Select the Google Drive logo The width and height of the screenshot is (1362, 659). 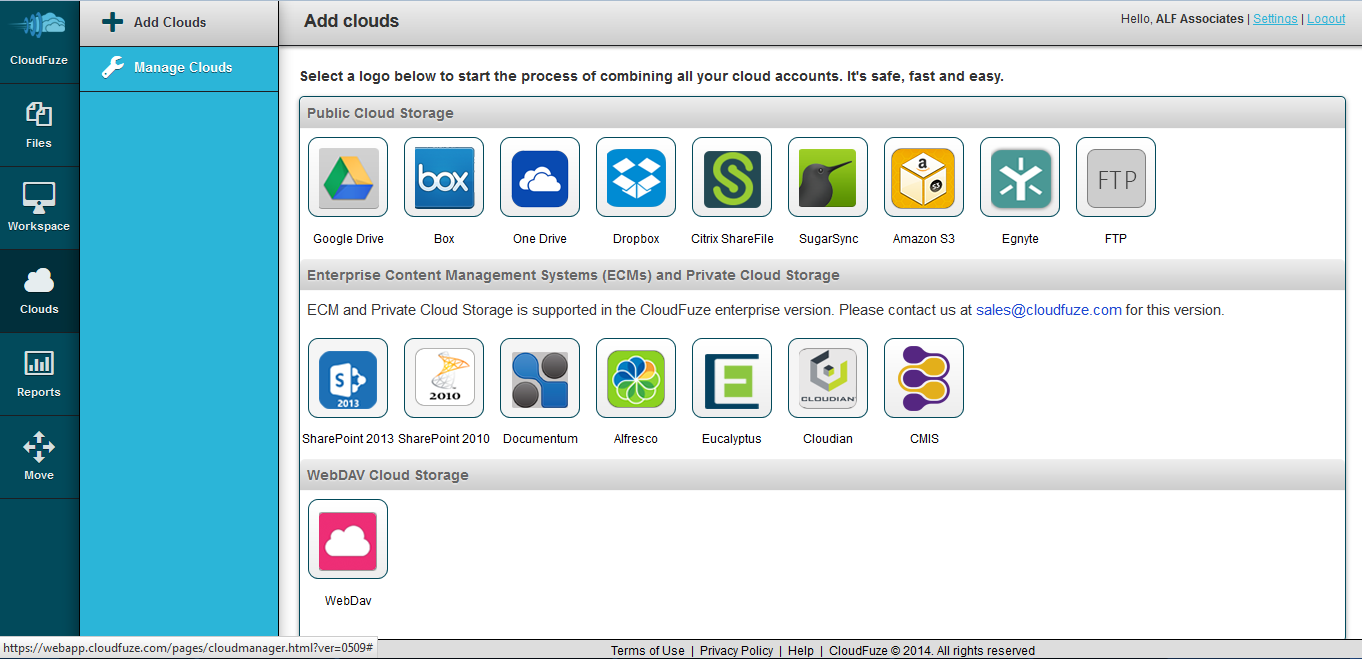point(348,177)
